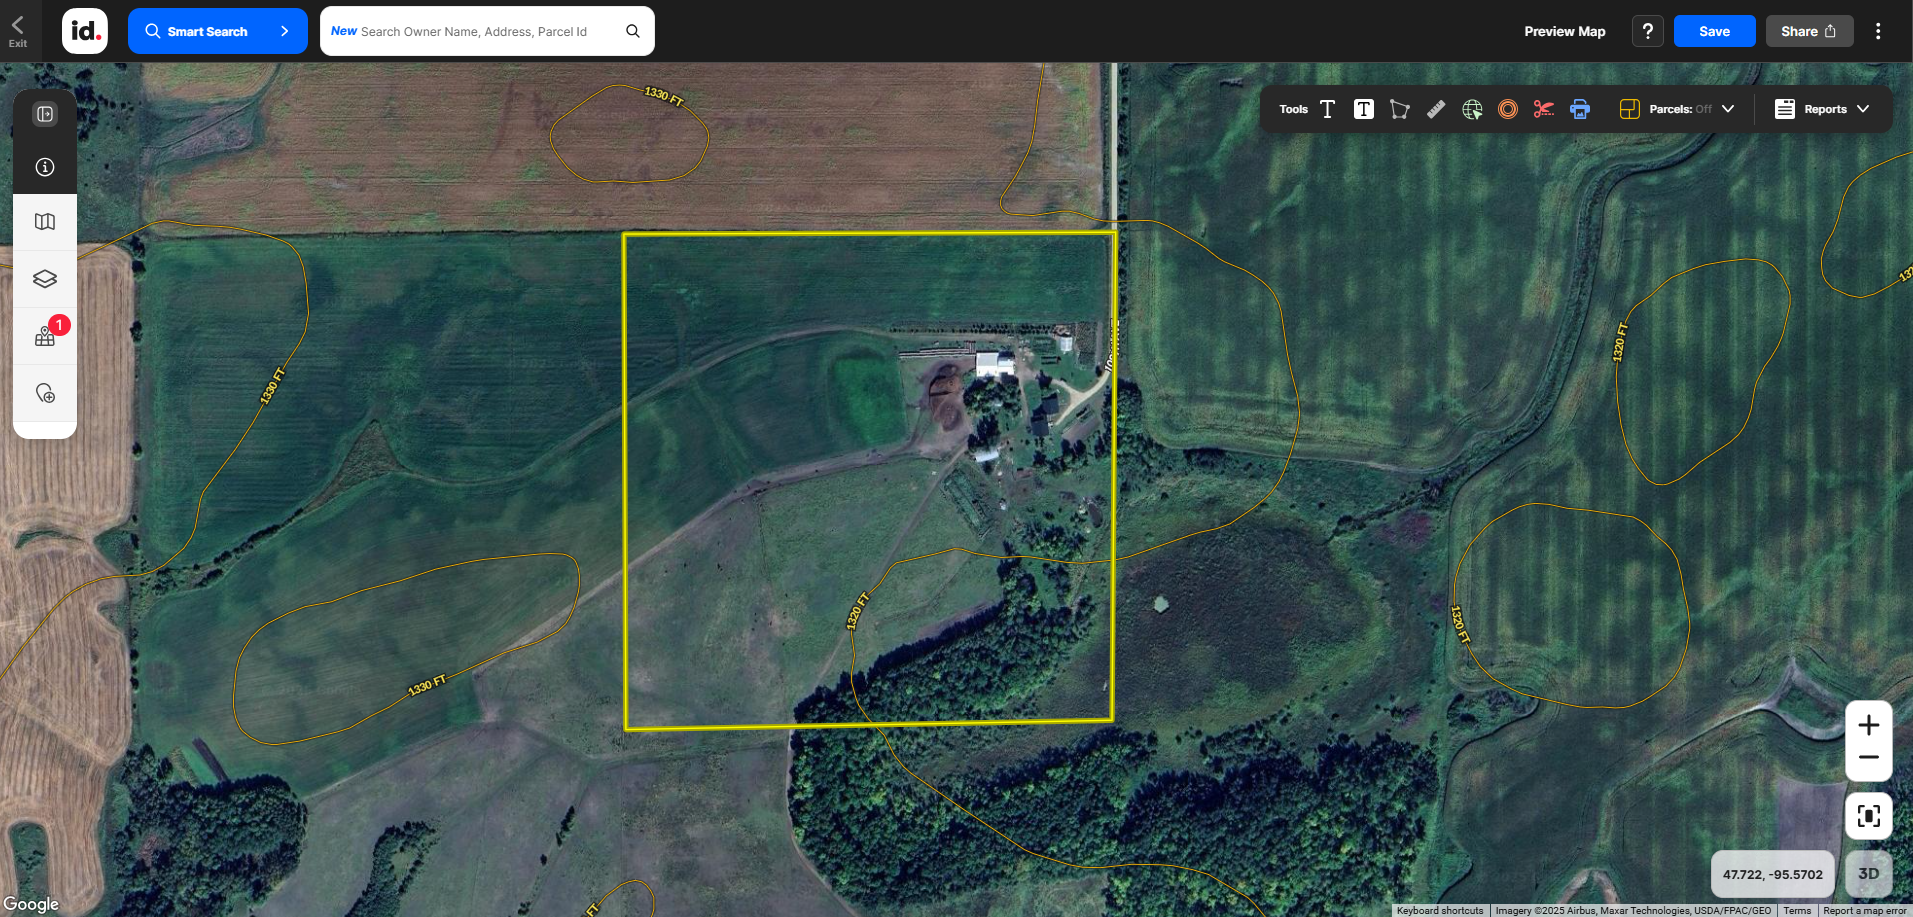Click the orange concentric rings radius tool
1913x917 pixels.
(1507, 110)
